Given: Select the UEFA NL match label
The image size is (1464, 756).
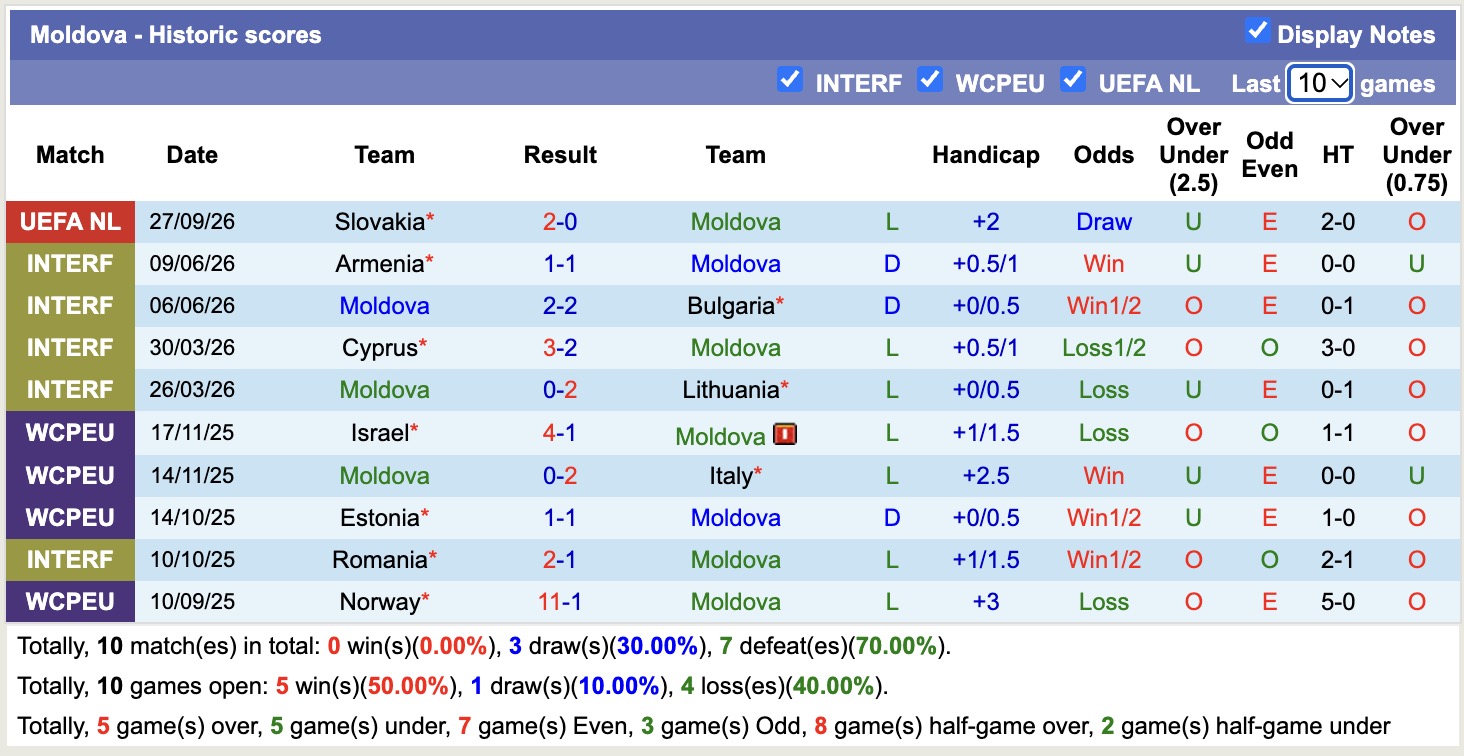Looking at the screenshot, I should click(70, 222).
